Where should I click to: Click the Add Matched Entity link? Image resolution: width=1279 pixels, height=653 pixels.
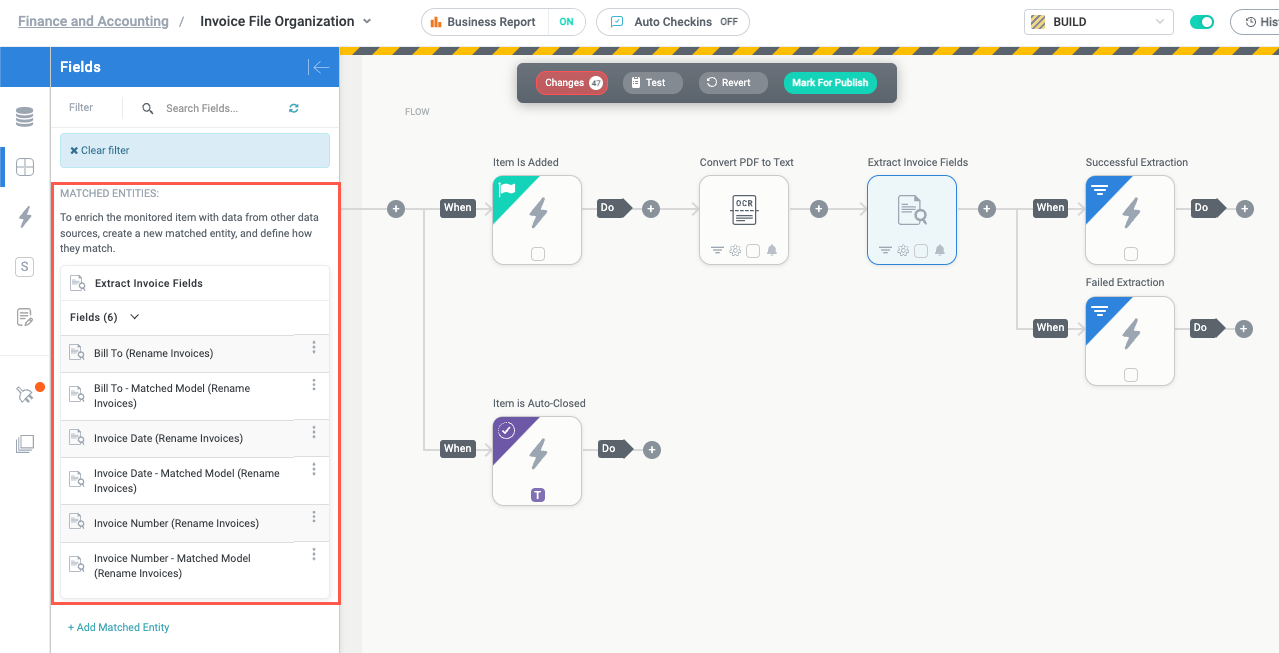point(118,627)
